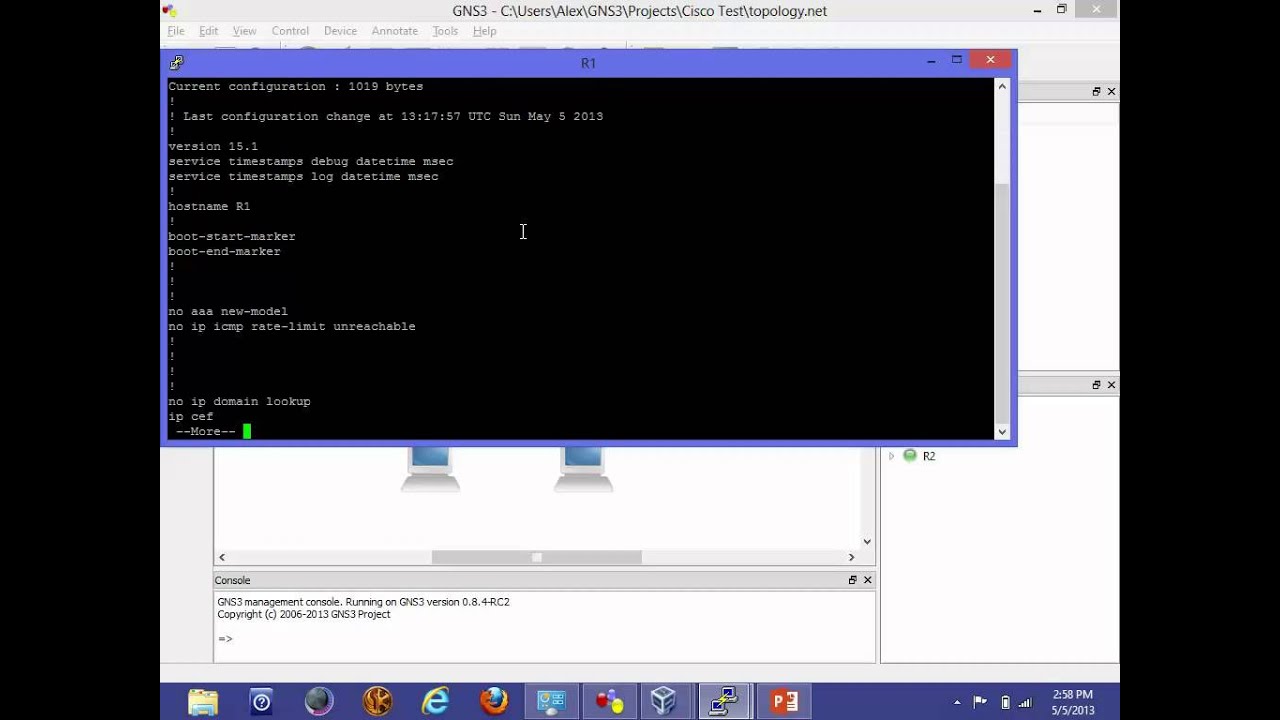The width and height of the screenshot is (1280, 720).
Task: Open the File menu in GNS3
Action: [176, 31]
